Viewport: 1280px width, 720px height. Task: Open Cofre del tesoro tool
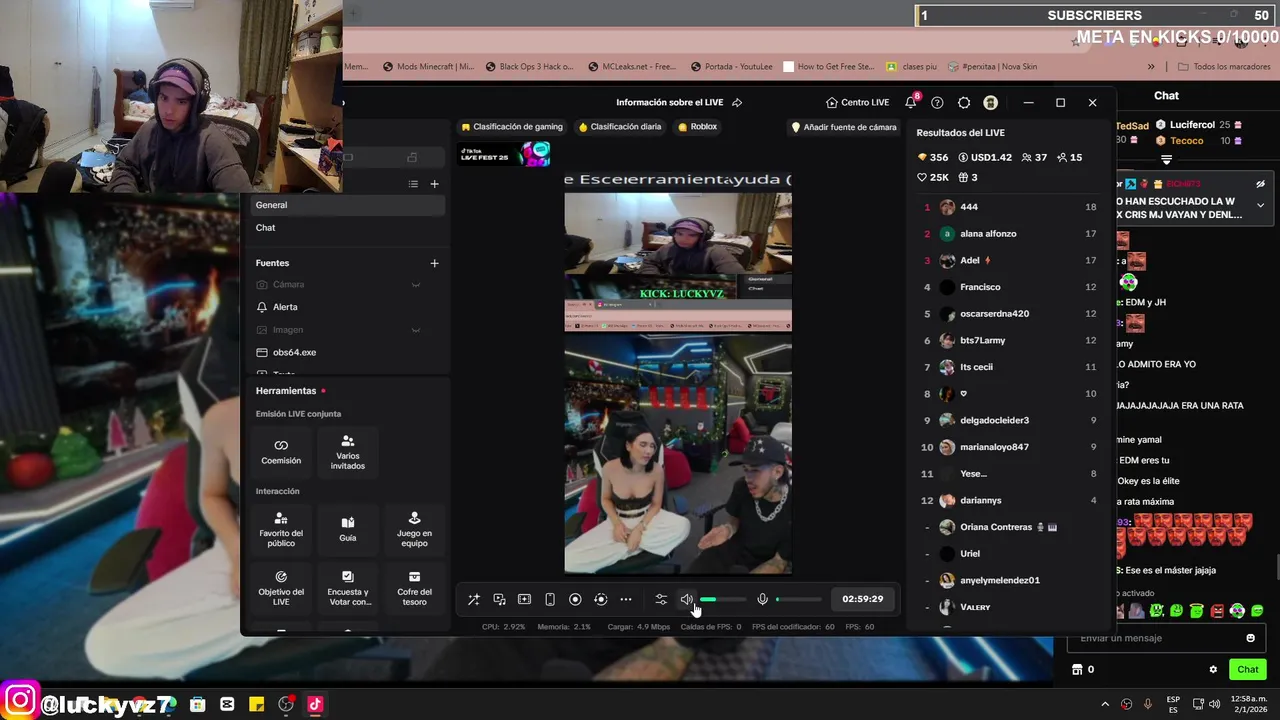414,588
